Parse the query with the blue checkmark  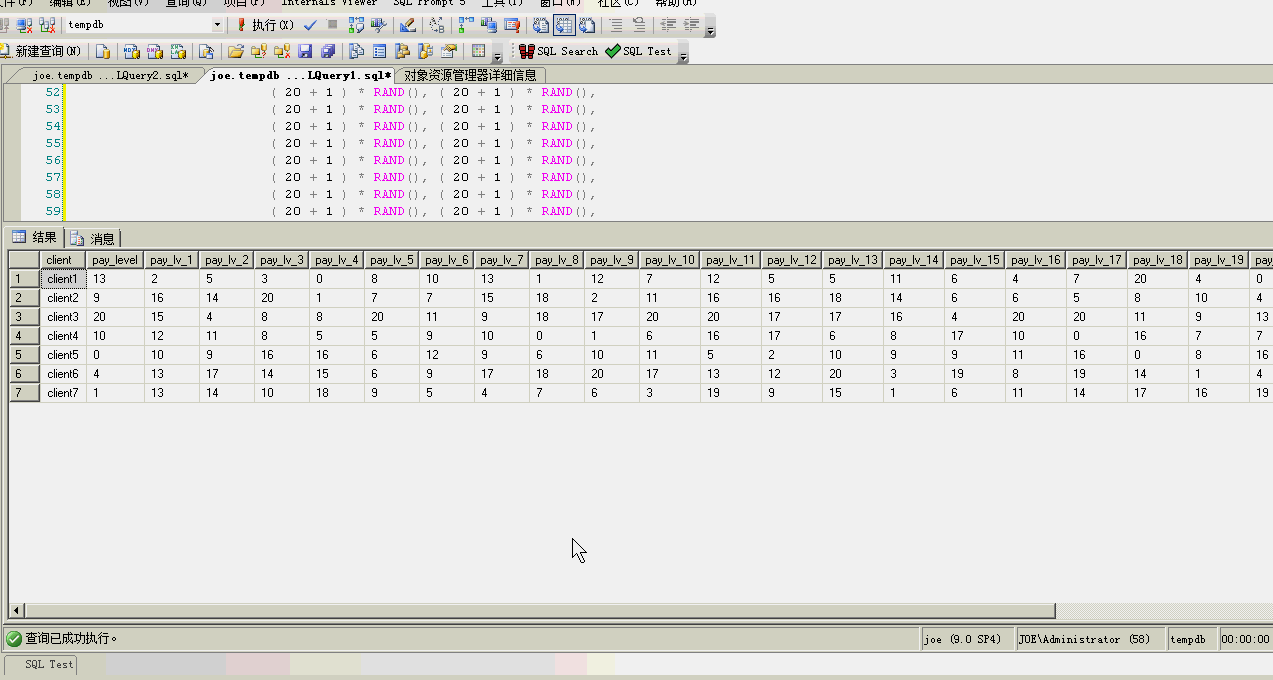[310, 25]
